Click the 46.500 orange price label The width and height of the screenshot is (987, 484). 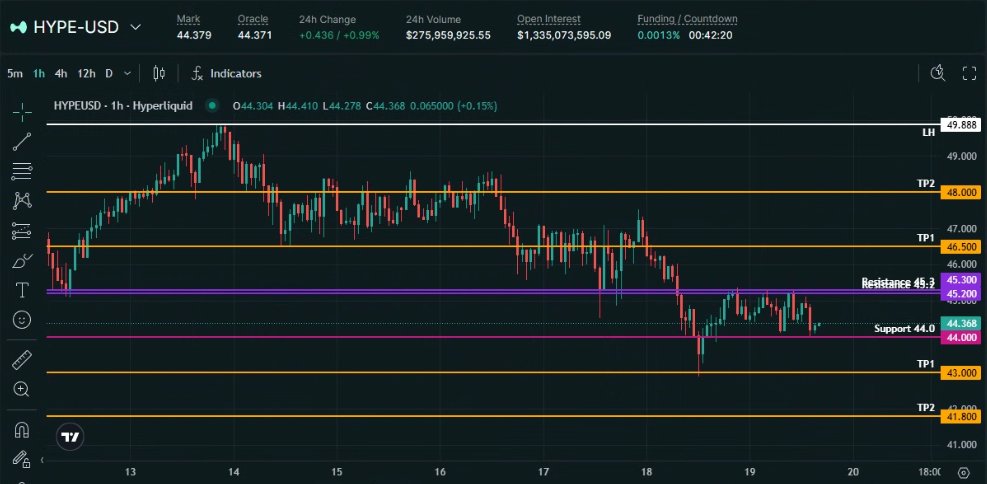961,247
